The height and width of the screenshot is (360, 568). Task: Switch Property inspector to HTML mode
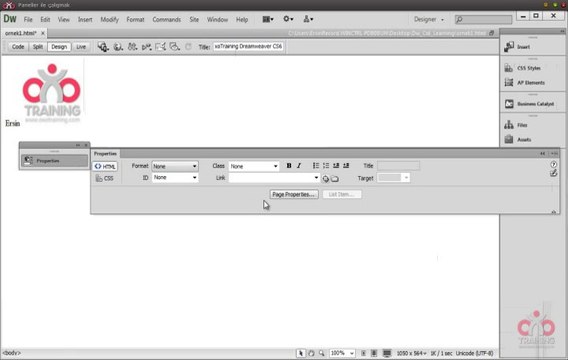coord(105,166)
